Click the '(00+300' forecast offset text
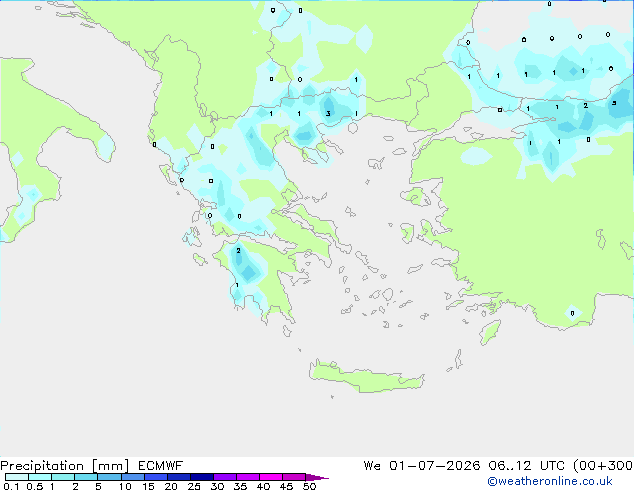 click(603, 465)
